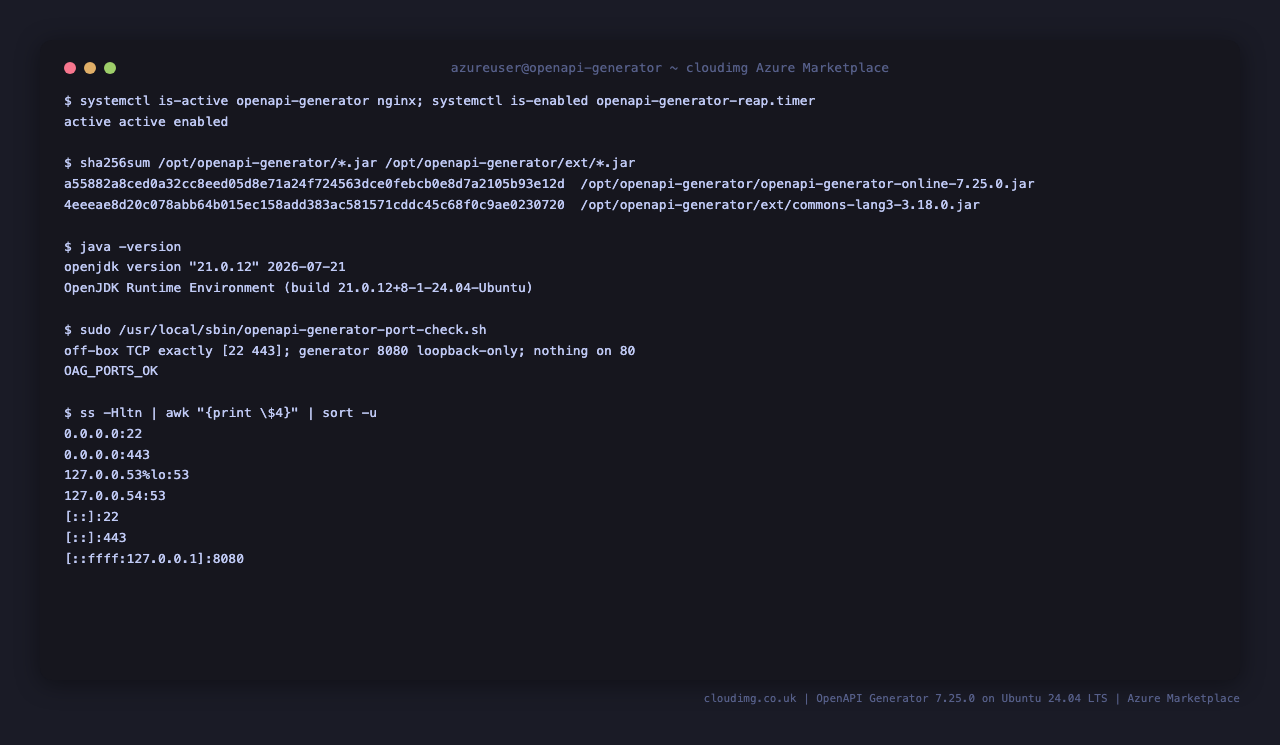
Task: Click the hash line for commons-lang3-3.18.0.jar
Action: (x=522, y=205)
